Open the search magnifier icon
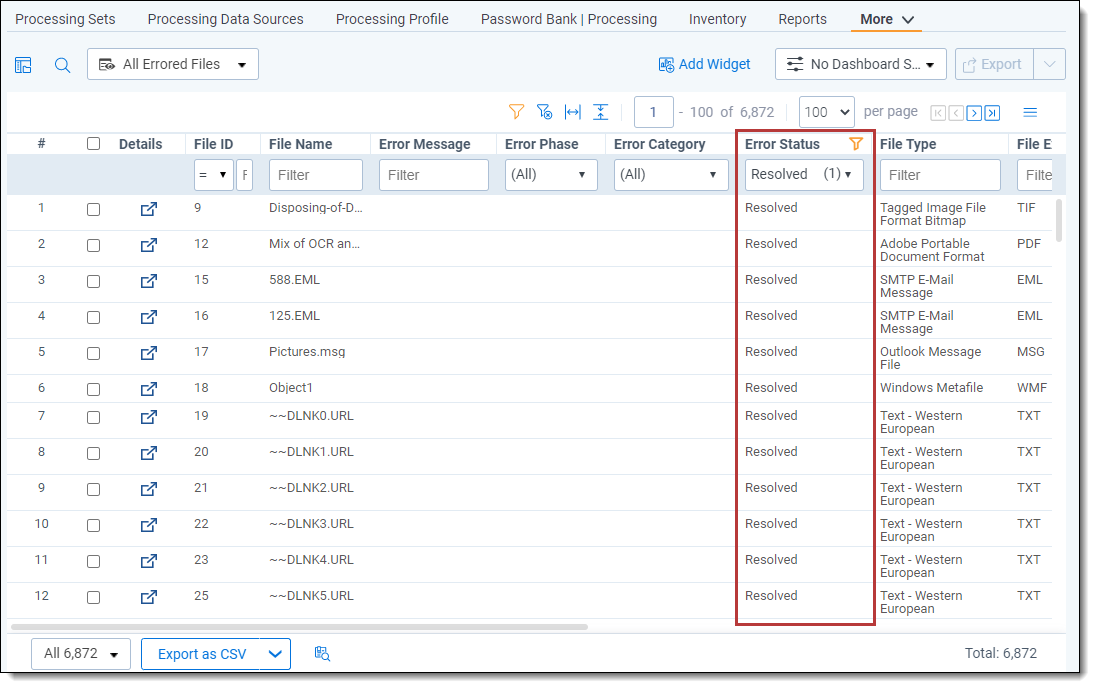Viewport: 1095px width, 688px height. pyautogui.click(x=62, y=65)
